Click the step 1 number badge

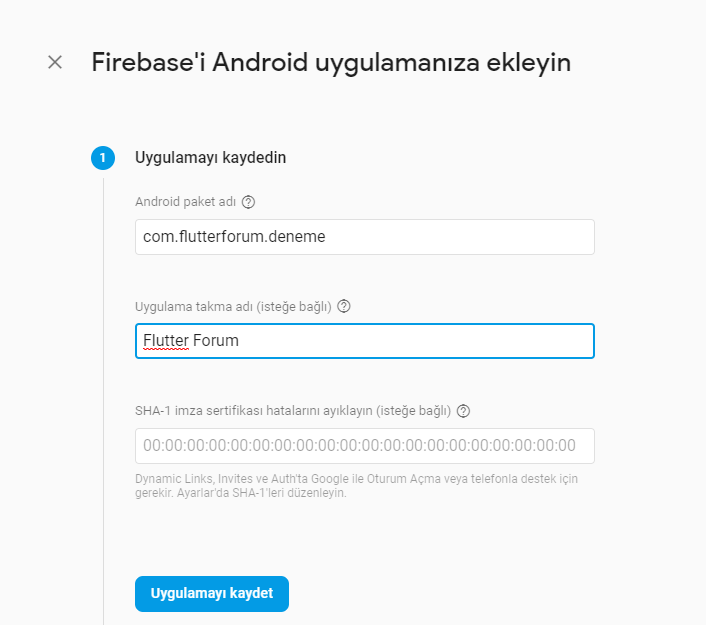coord(103,157)
